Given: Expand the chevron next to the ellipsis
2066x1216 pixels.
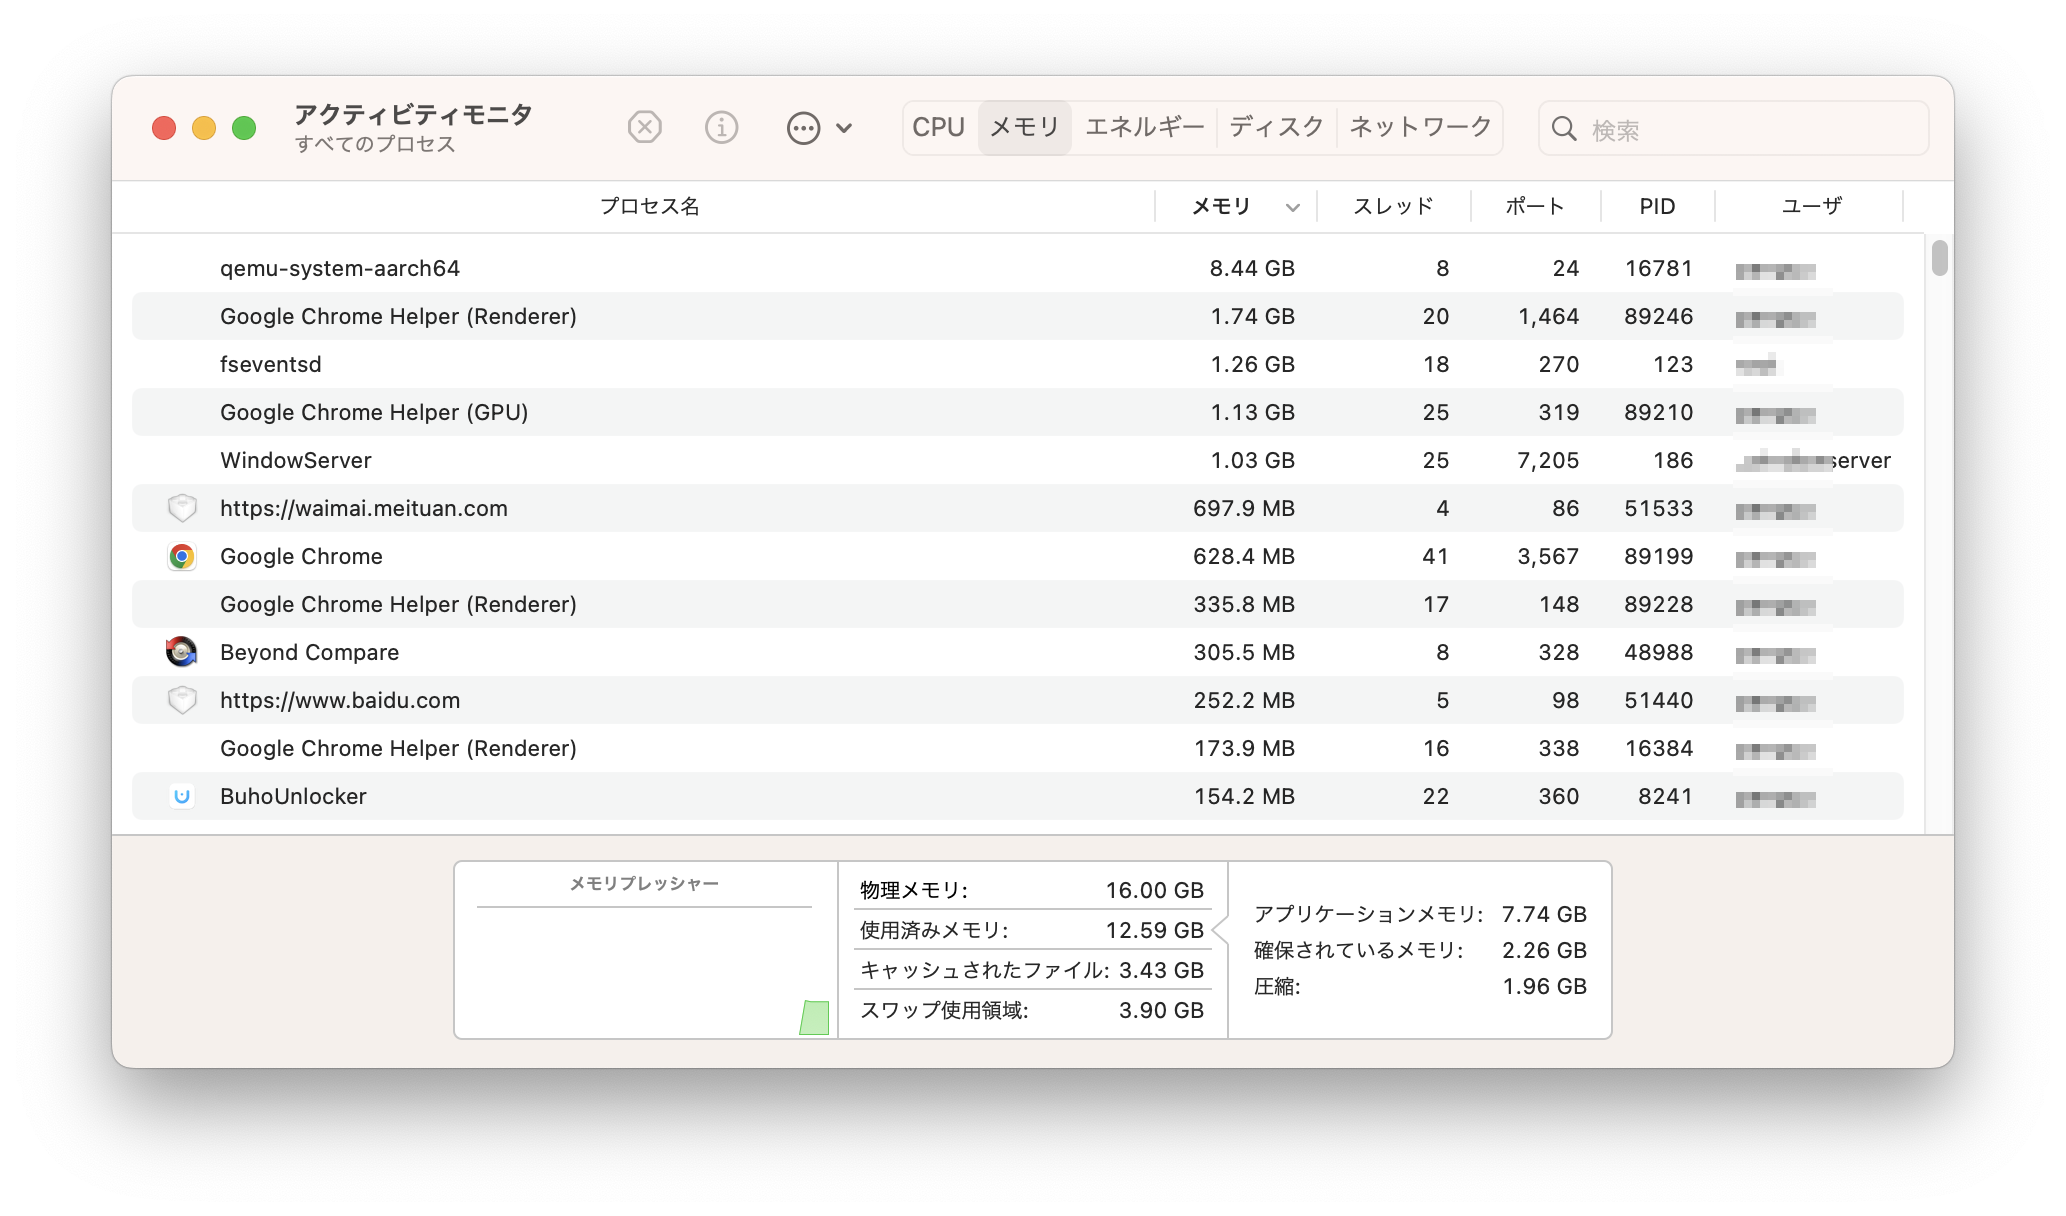Looking at the screenshot, I should pos(844,128).
